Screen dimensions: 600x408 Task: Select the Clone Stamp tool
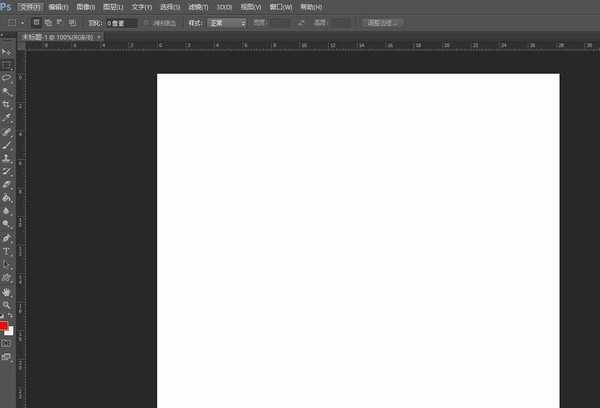(x=6, y=158)
